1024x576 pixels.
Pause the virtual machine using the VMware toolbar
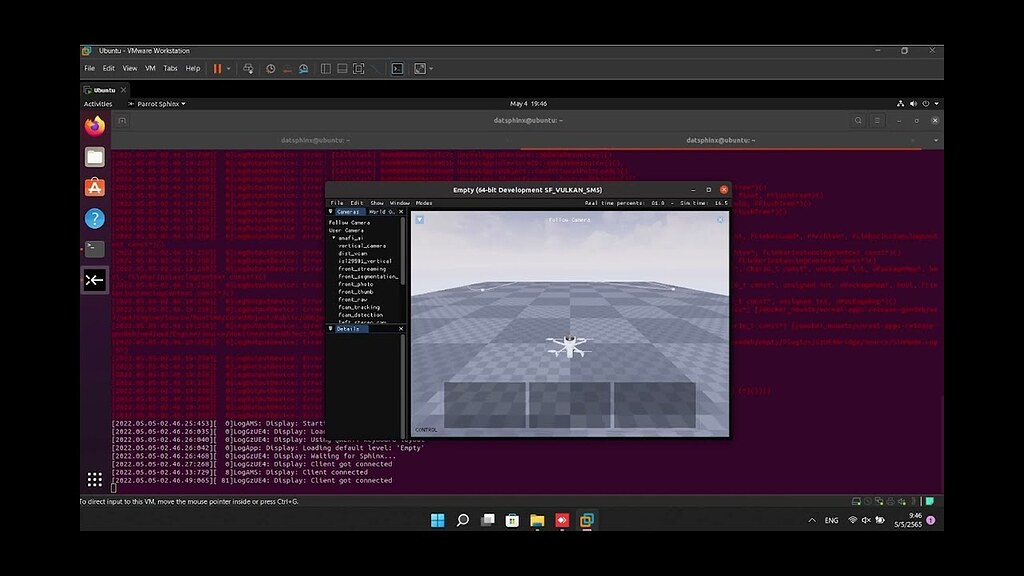pyautogui.click(x=218, y=68)
